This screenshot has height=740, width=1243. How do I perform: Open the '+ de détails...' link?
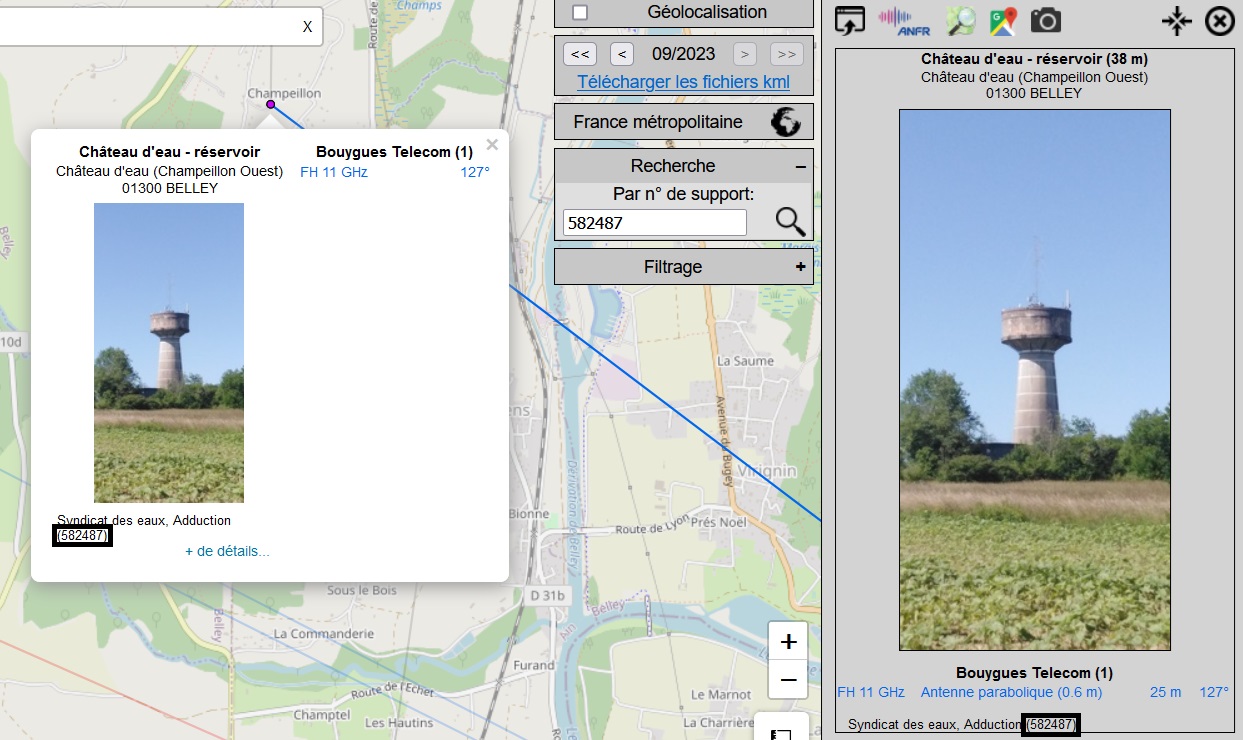pyautogui.click(x=227, y=551)
